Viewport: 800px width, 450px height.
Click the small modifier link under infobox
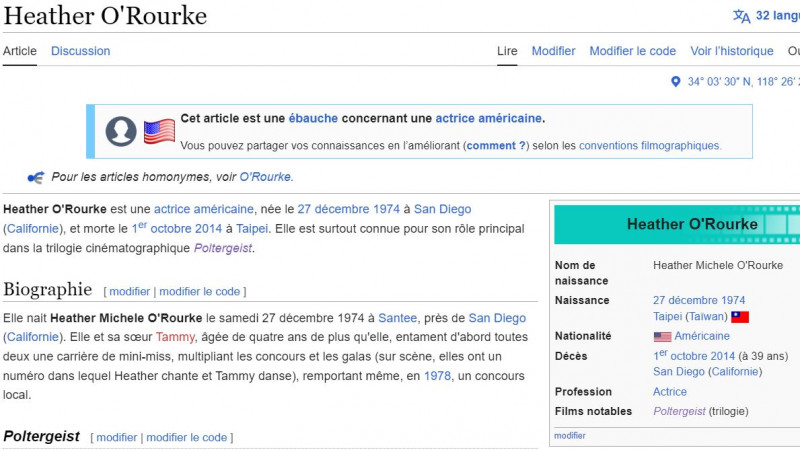click(x=570, y=435)
